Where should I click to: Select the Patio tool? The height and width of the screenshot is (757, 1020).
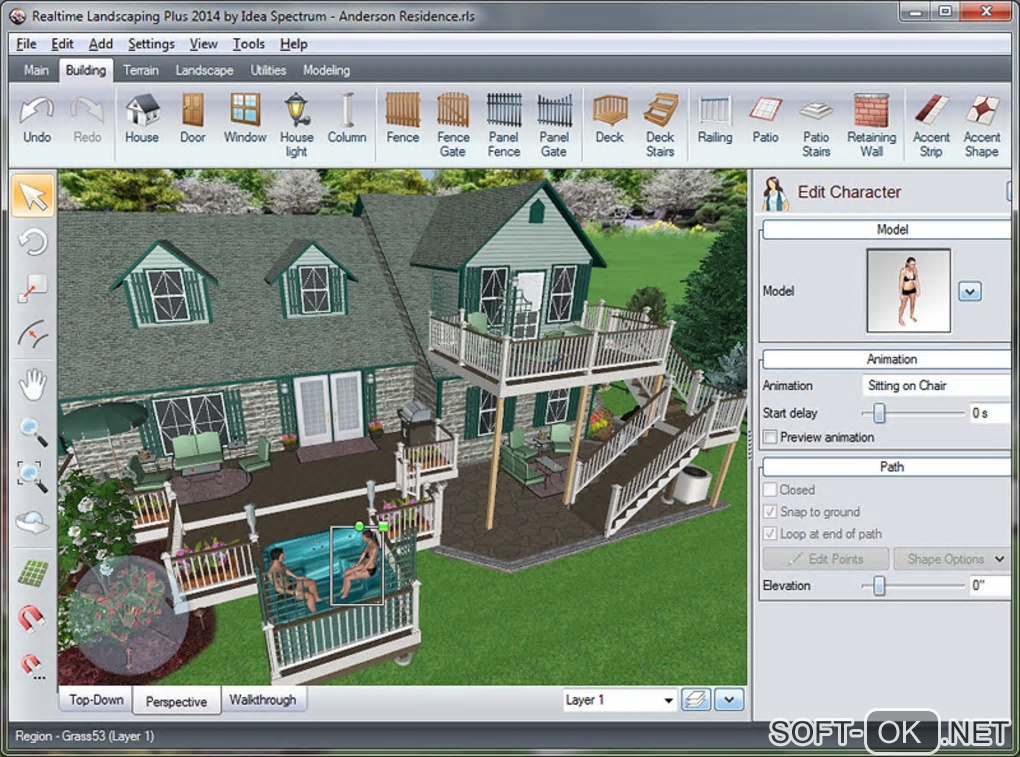click(x=766, y=119)
